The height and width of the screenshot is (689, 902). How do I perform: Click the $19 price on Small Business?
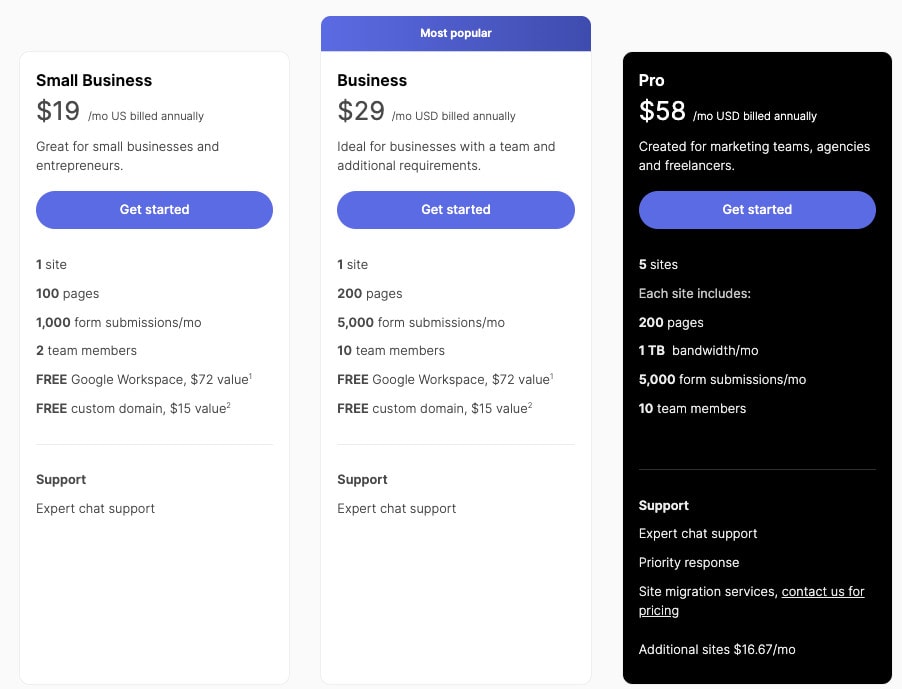click(58, 111)
